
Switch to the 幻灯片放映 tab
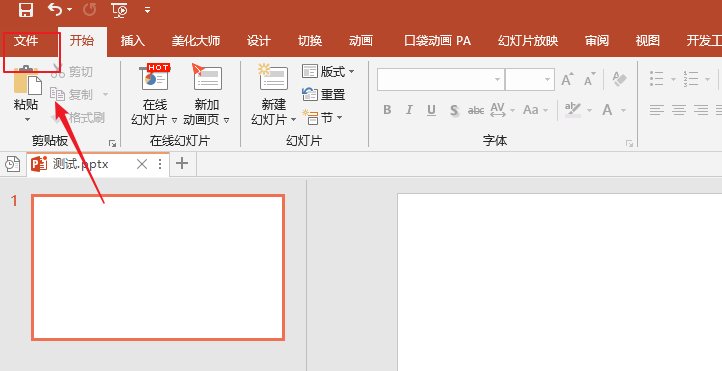528,41
